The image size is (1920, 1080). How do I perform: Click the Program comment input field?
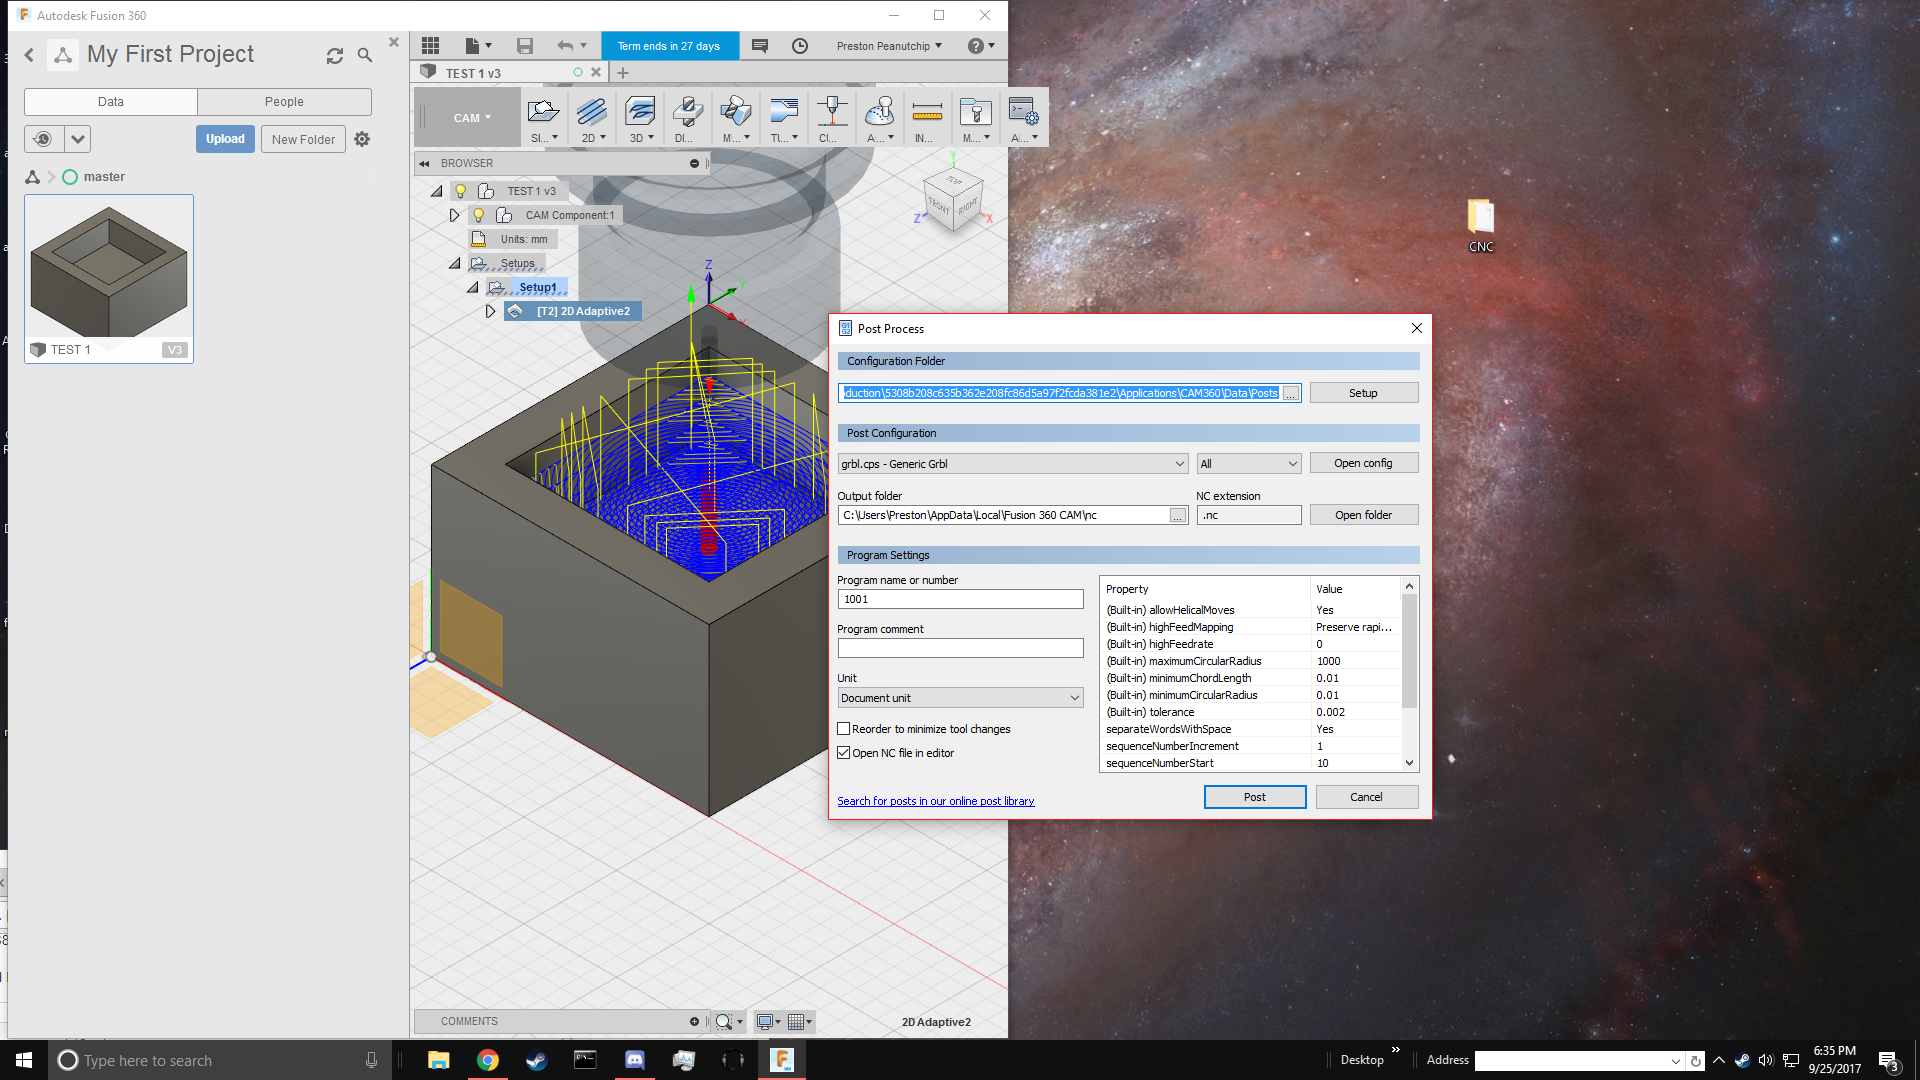point(960,648)
